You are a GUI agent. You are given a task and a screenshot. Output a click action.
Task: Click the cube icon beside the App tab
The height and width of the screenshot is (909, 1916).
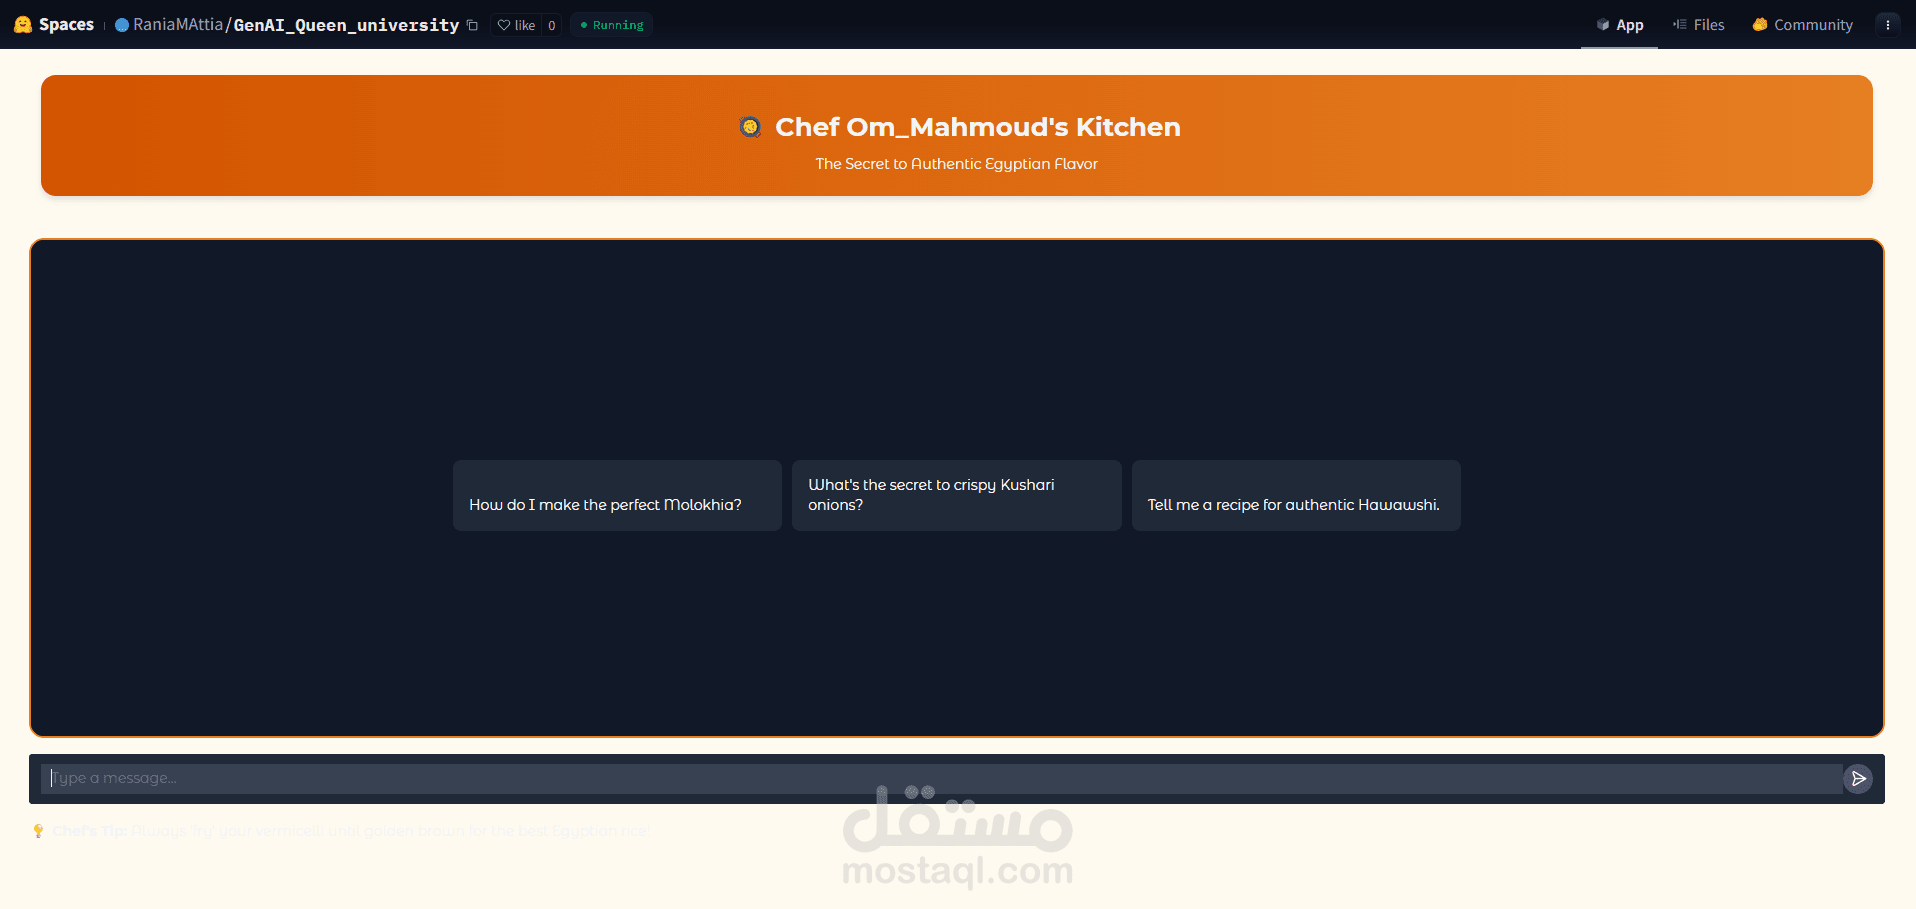point(1601,24)
